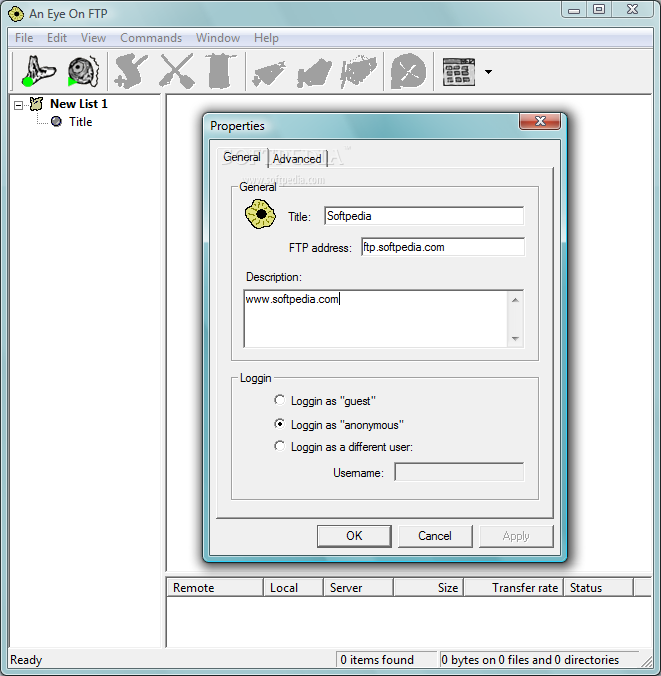Click the Description scrollbar down arrow
Image resolution: width=661 pixels, height=676 pixels.
[515, 339]
